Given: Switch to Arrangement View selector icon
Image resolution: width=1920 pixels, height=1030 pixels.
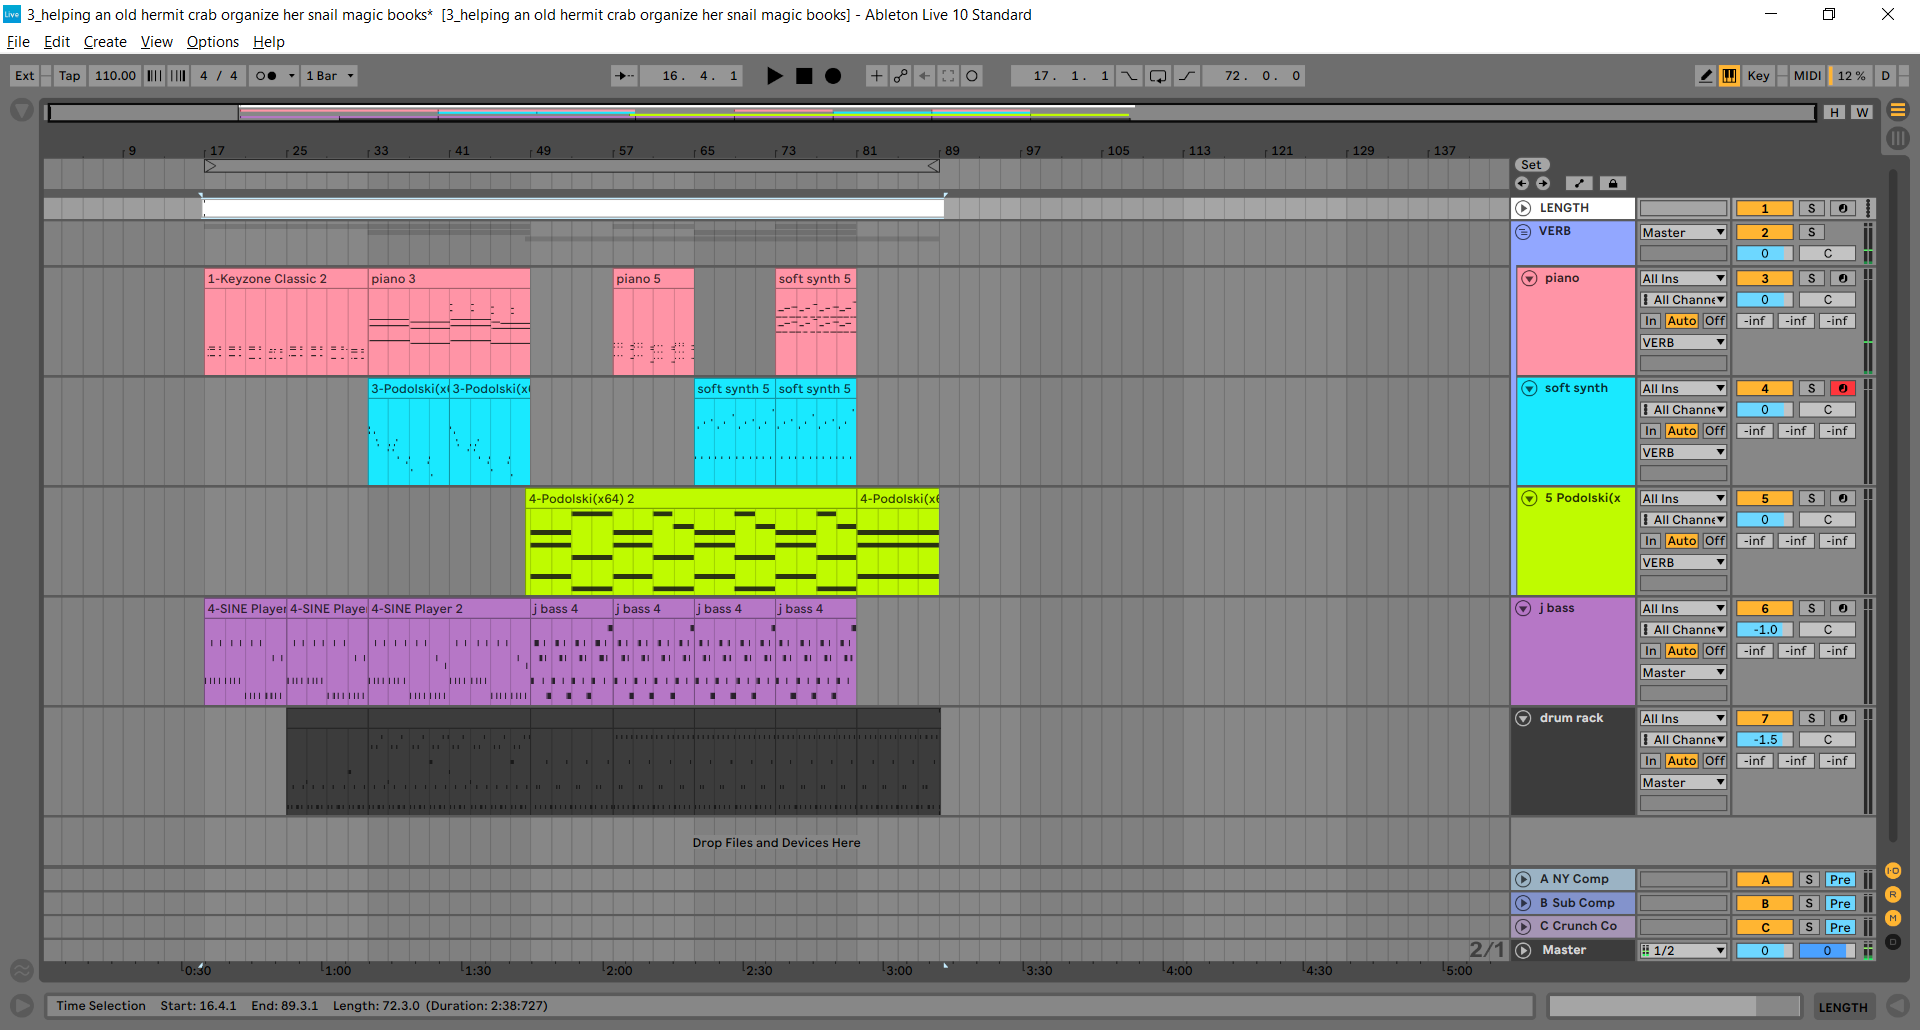Looking at the screenshot, I should 1898,110.
